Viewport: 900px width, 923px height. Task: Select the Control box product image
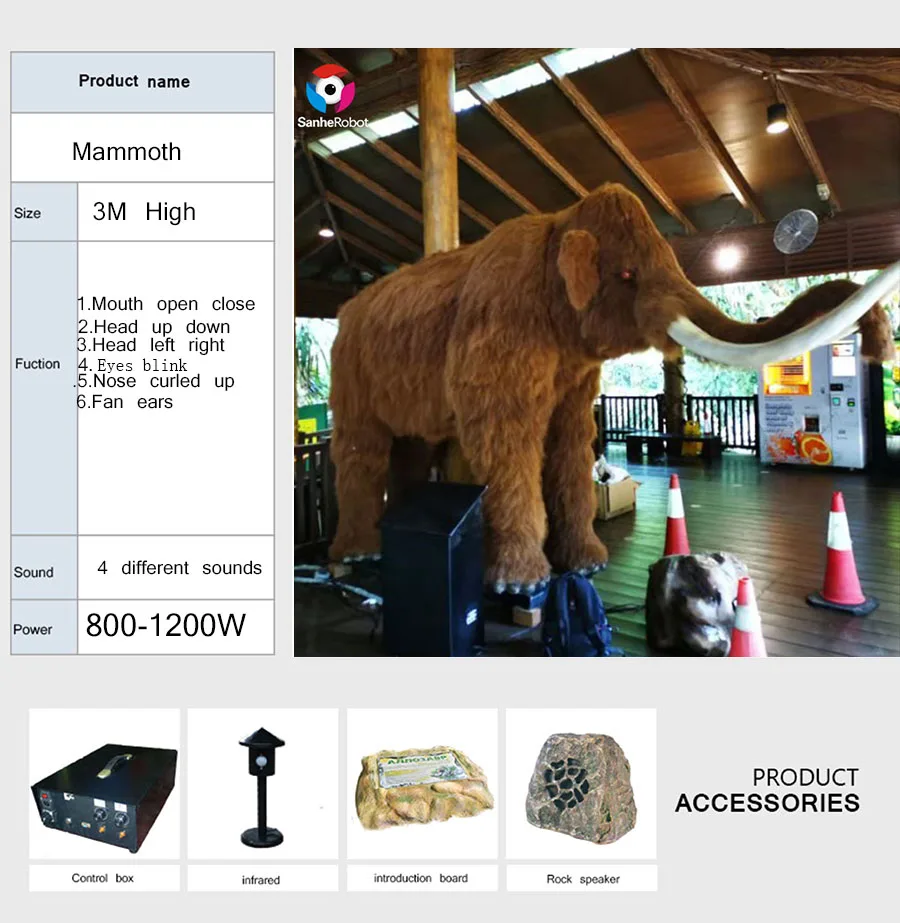tap(104, 783)
